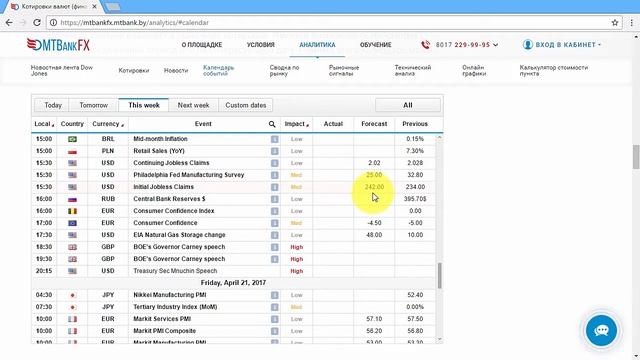The image size is (640, 360).
Task: Sort by Impact column header
Action: pos(296,124)
